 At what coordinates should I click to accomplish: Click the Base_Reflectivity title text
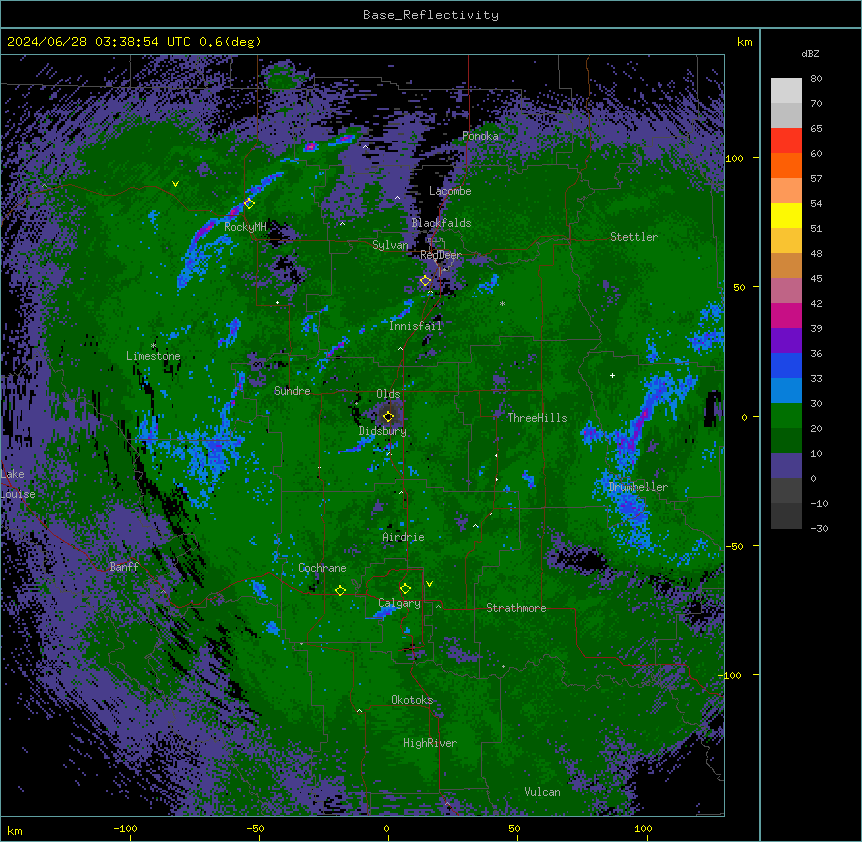[431, 15]
